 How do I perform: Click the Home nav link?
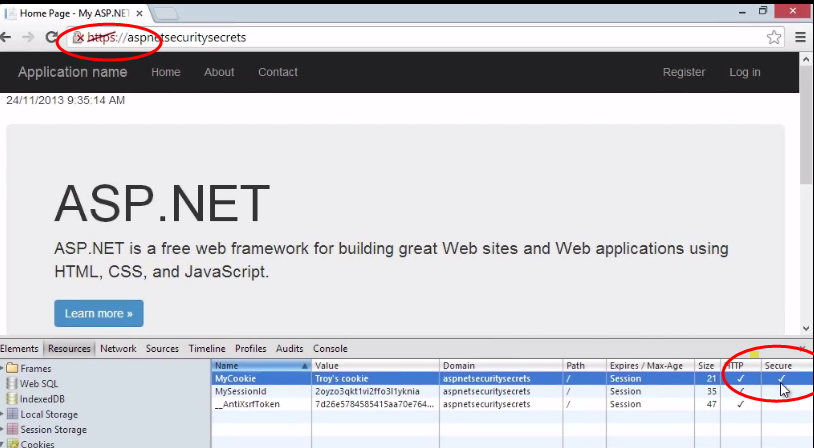click(166, 72)
